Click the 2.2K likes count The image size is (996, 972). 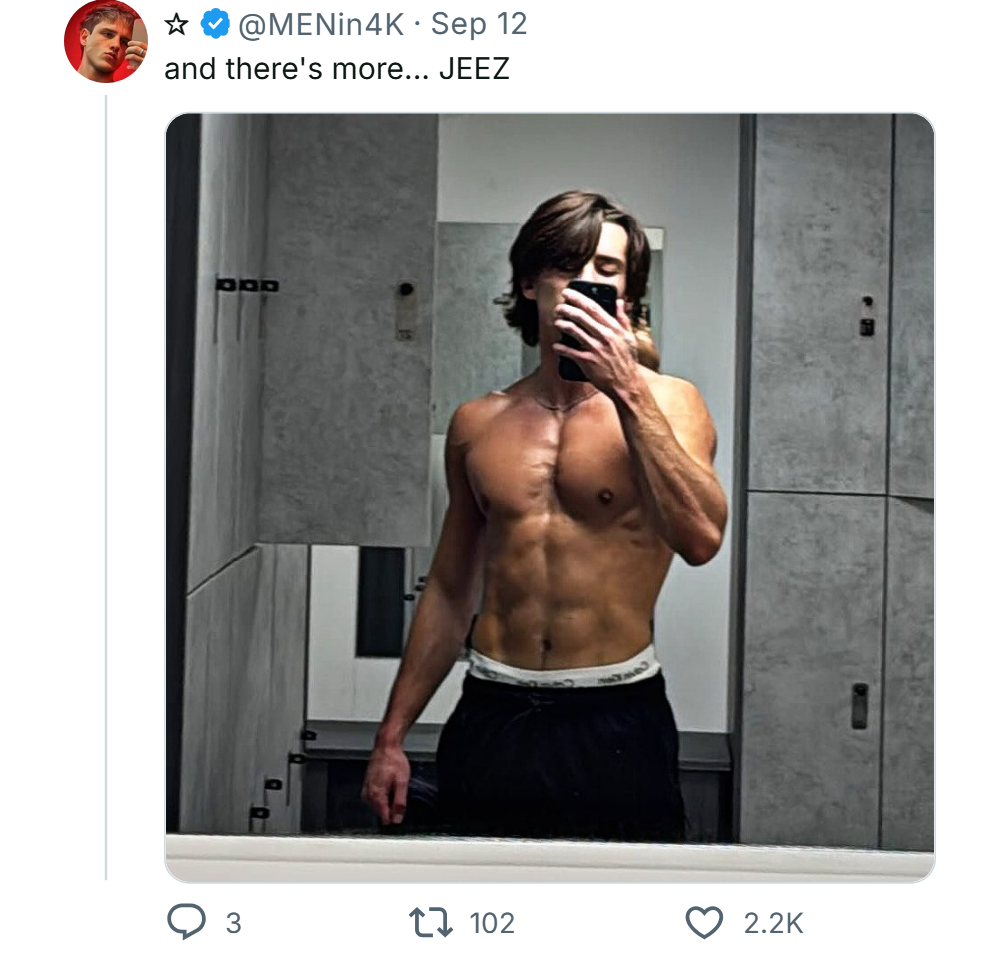[x=773, y=923]
